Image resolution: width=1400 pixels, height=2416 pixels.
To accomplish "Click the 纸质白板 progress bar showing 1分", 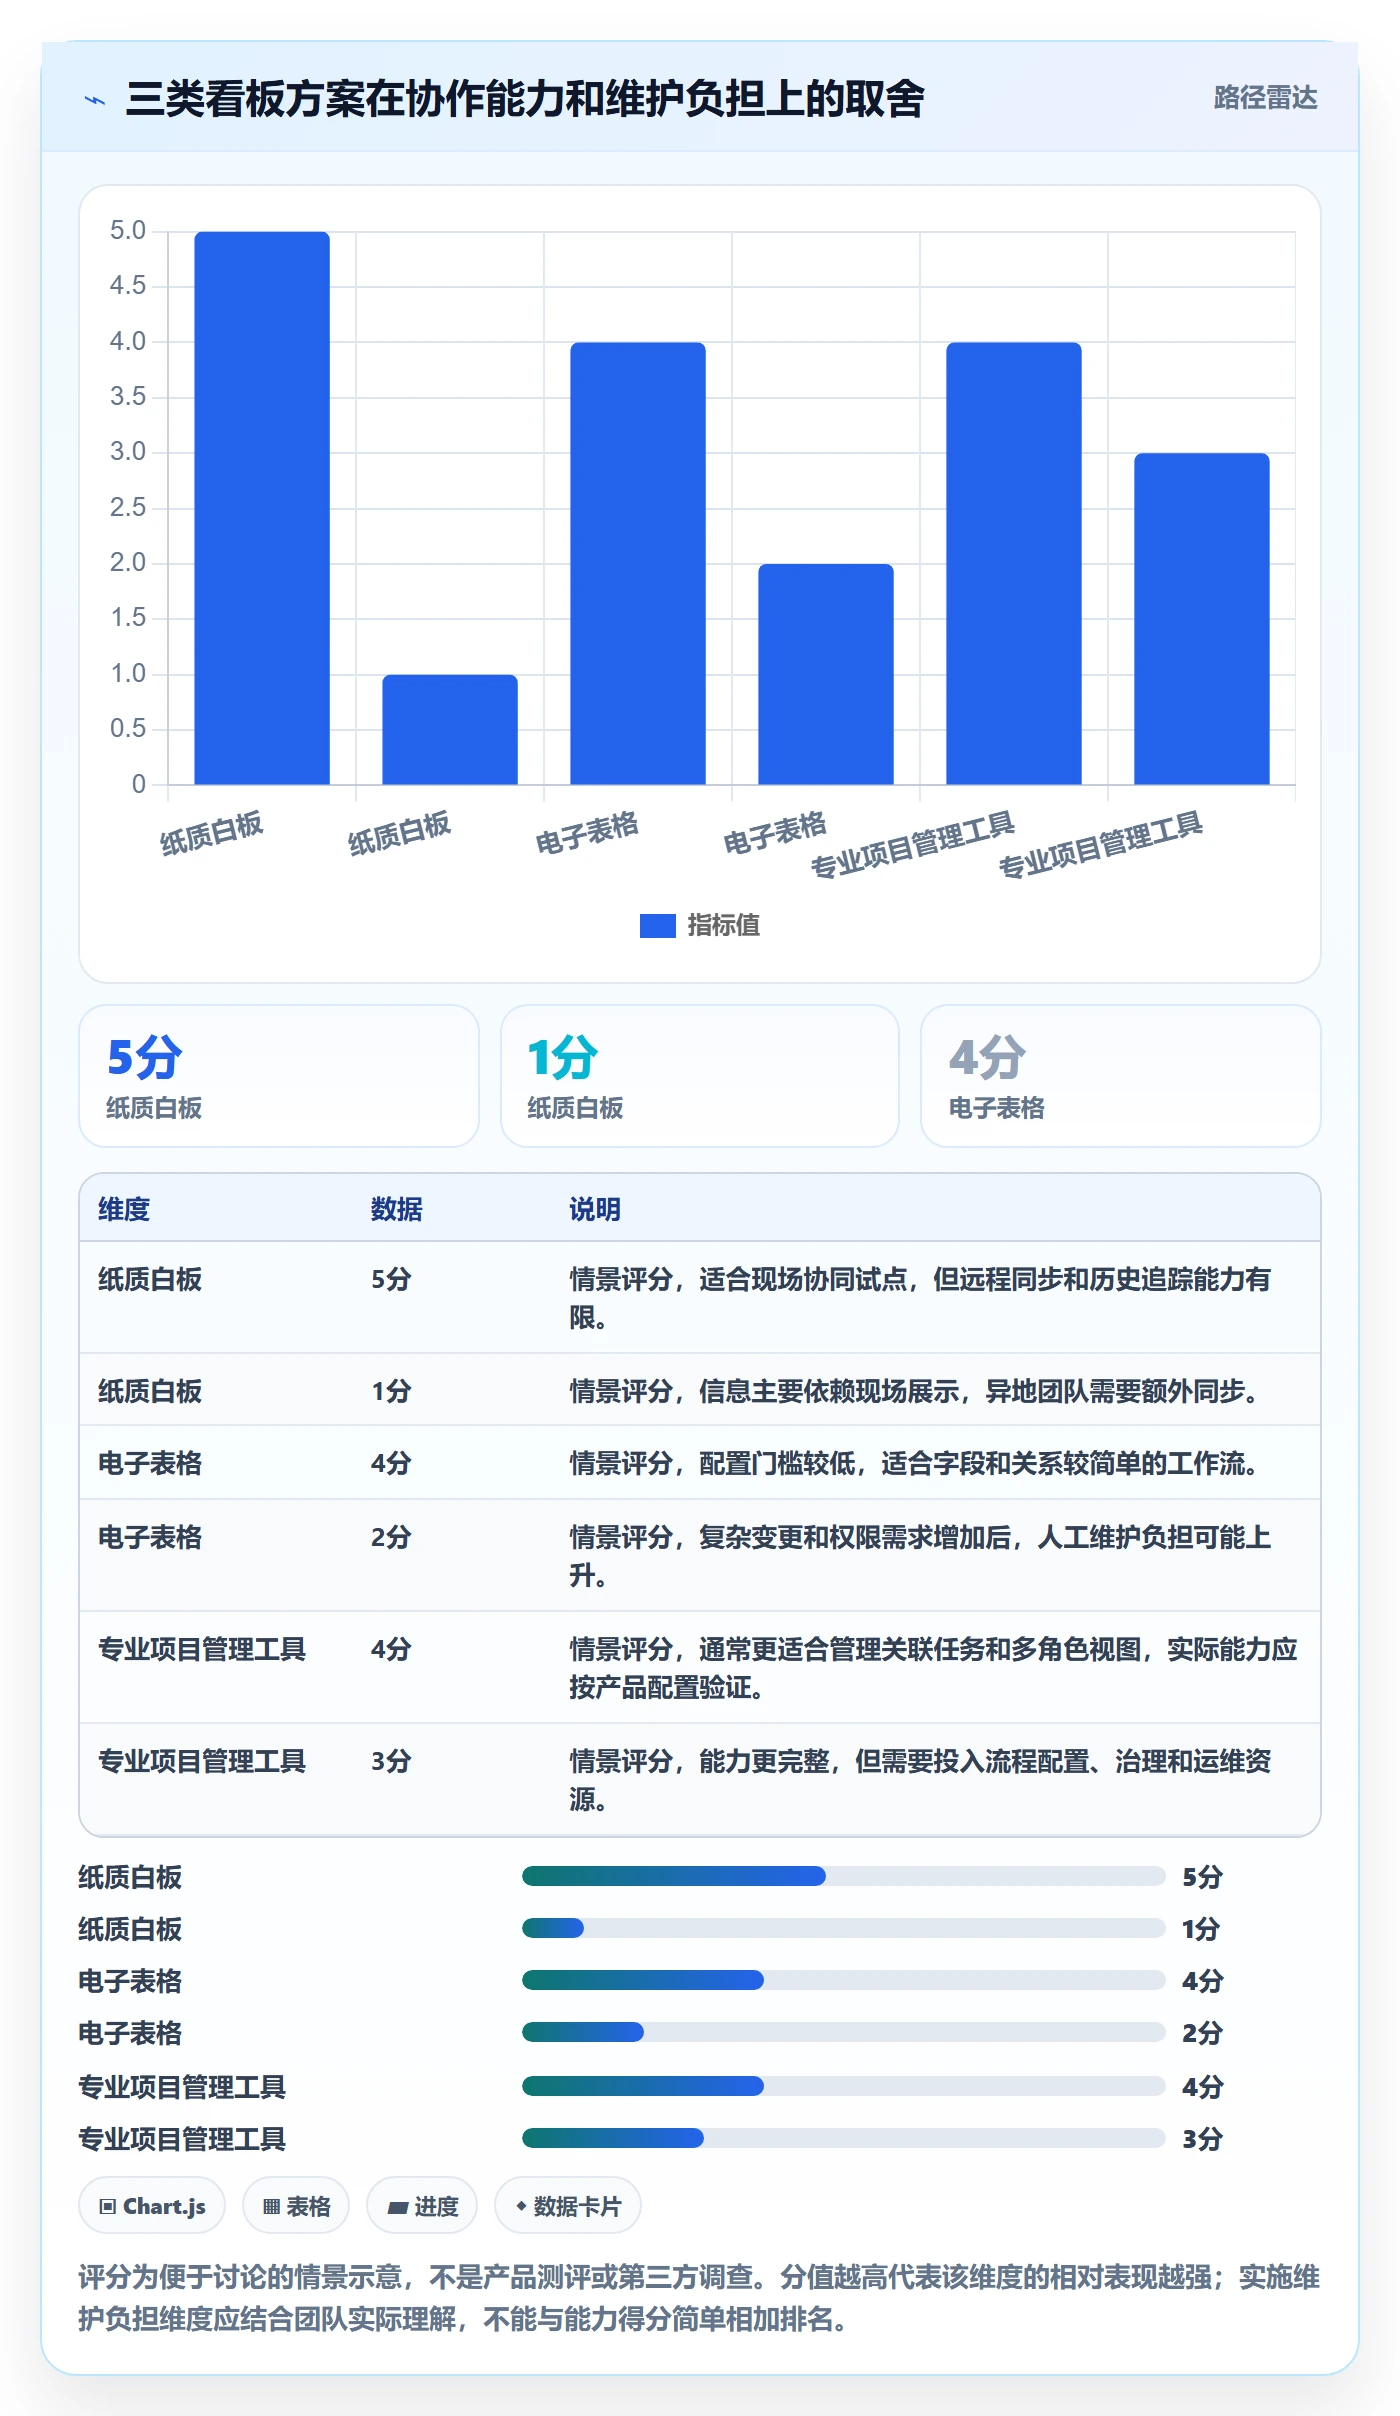I will click(844, 1928).
